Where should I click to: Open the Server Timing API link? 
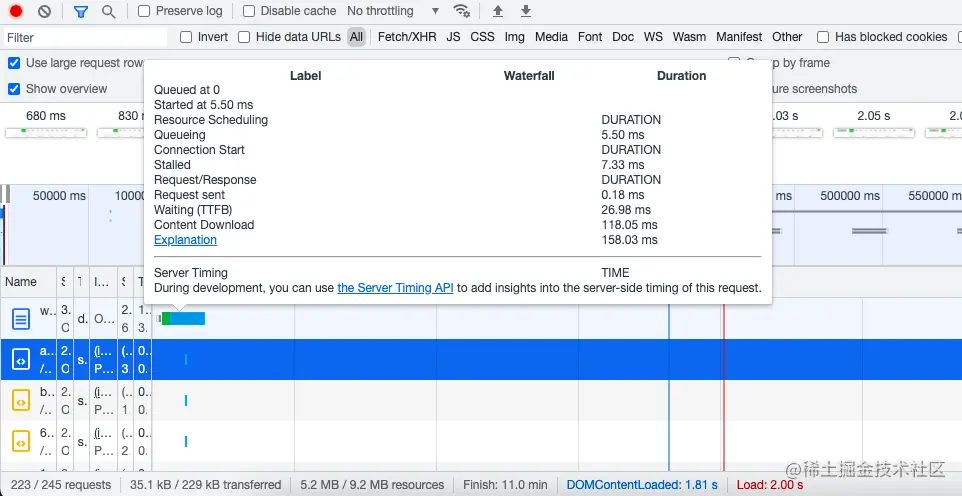[x=396, y=287]
